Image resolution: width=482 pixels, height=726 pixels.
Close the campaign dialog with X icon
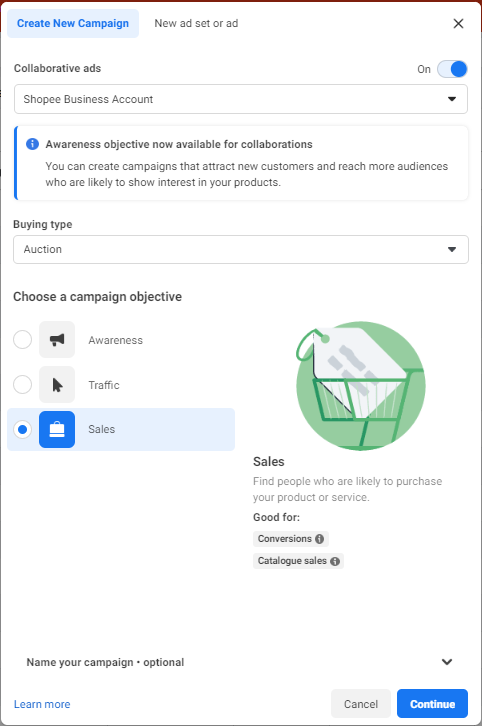click(458, 24)
